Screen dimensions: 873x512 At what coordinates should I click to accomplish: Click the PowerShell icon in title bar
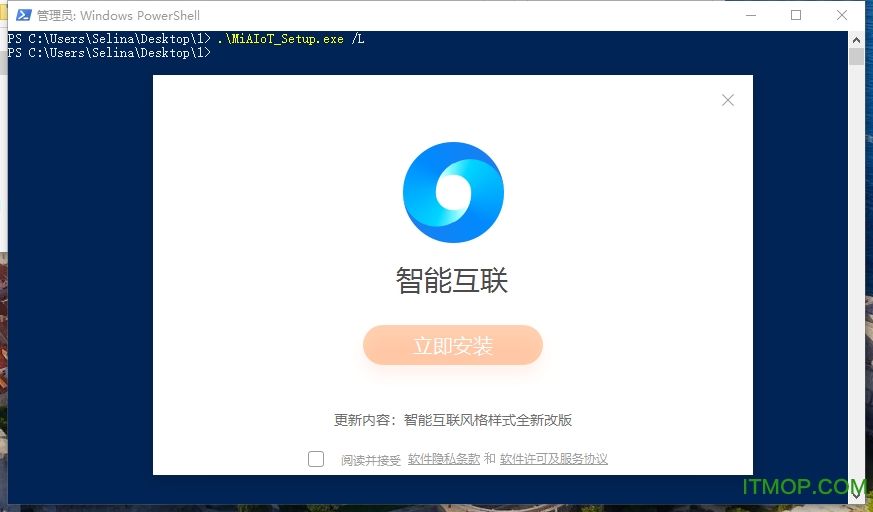23,15
